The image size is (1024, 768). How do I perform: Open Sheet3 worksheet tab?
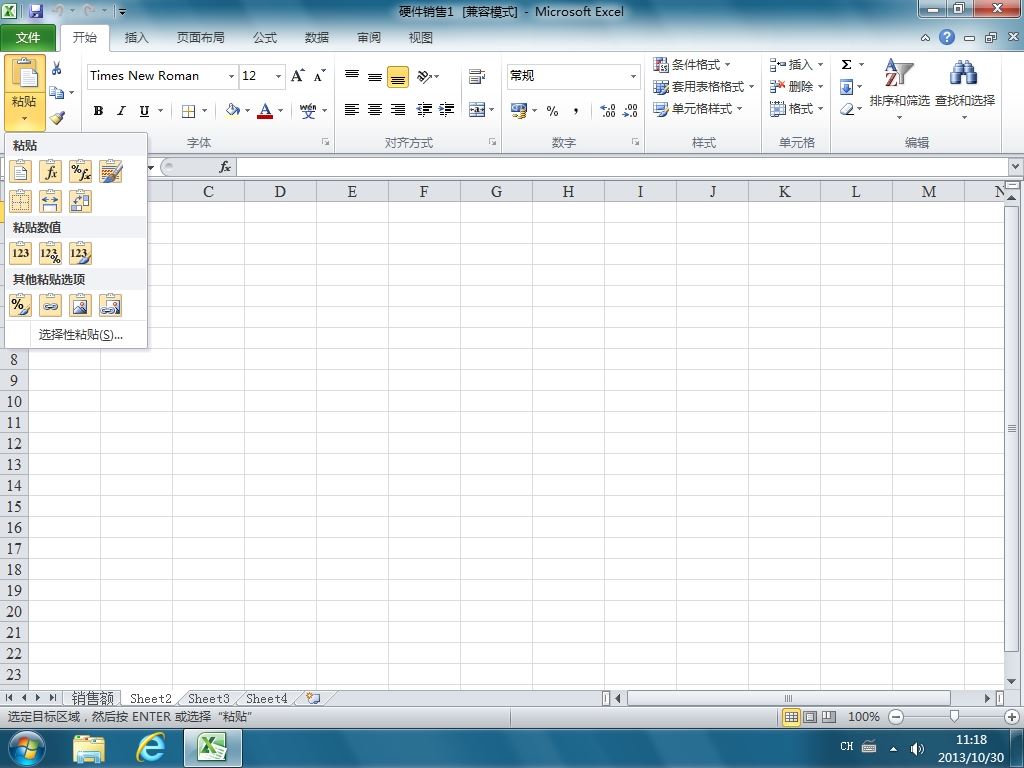tap(209, 699)
